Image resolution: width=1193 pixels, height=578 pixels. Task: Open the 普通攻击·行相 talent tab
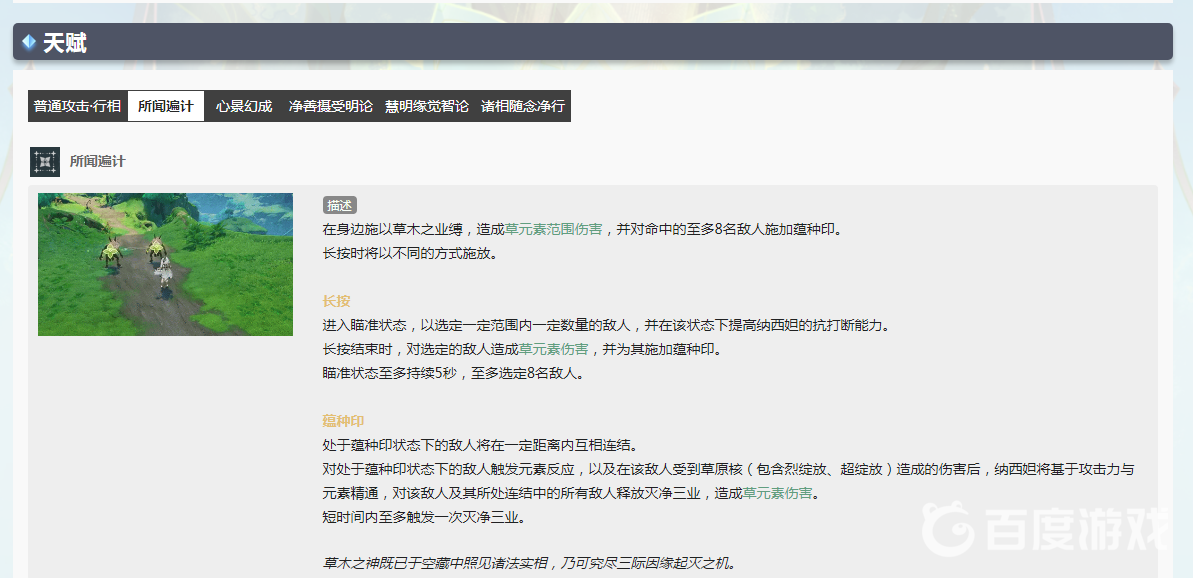[x=78, y=106]
